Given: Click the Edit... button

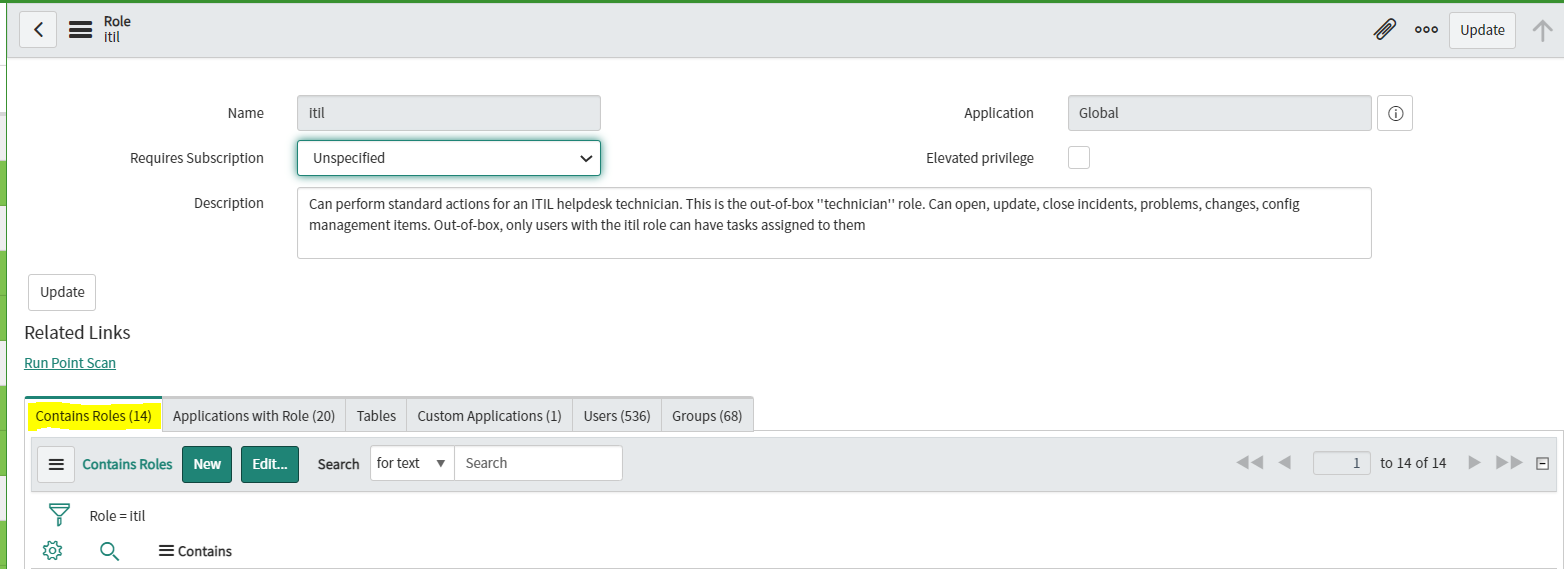Looking at the screenshot, I should tap(270, 464).
